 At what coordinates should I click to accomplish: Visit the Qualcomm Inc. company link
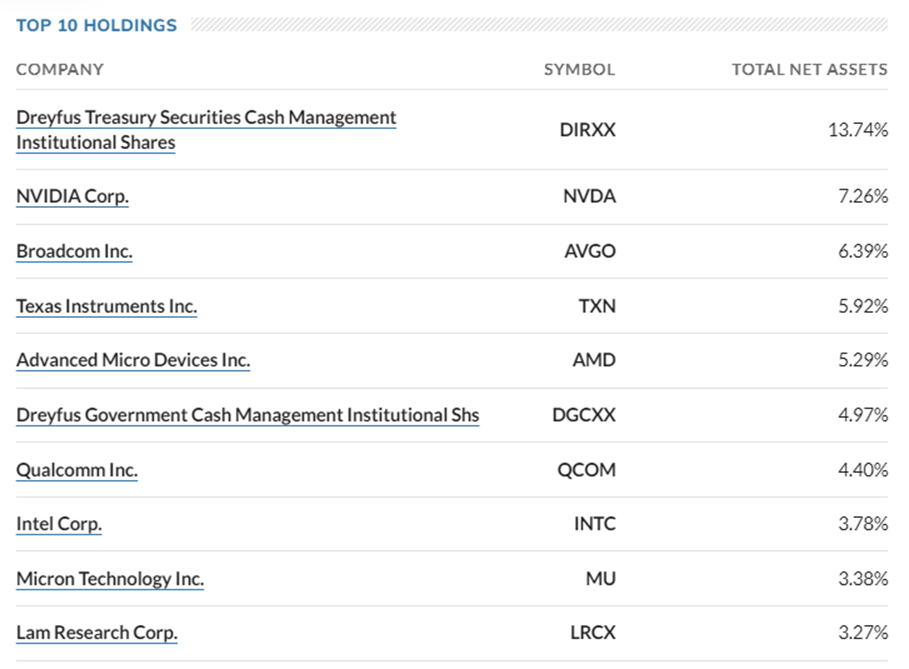pyautogui.click(x=77, y=470)
